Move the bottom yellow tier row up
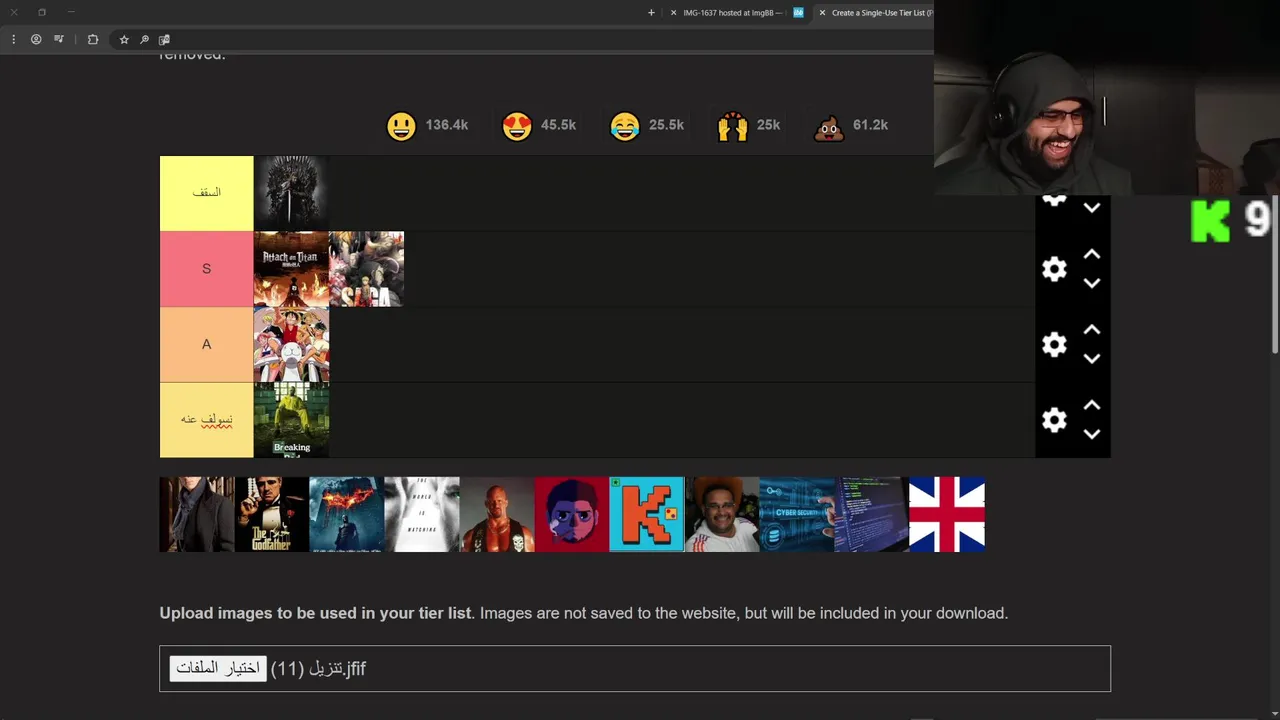 (1092, 405)
